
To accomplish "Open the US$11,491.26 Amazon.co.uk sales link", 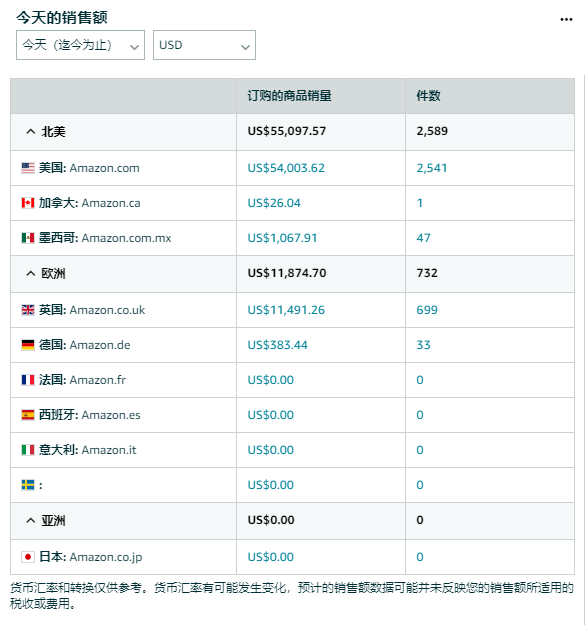I will pos(286,310).
